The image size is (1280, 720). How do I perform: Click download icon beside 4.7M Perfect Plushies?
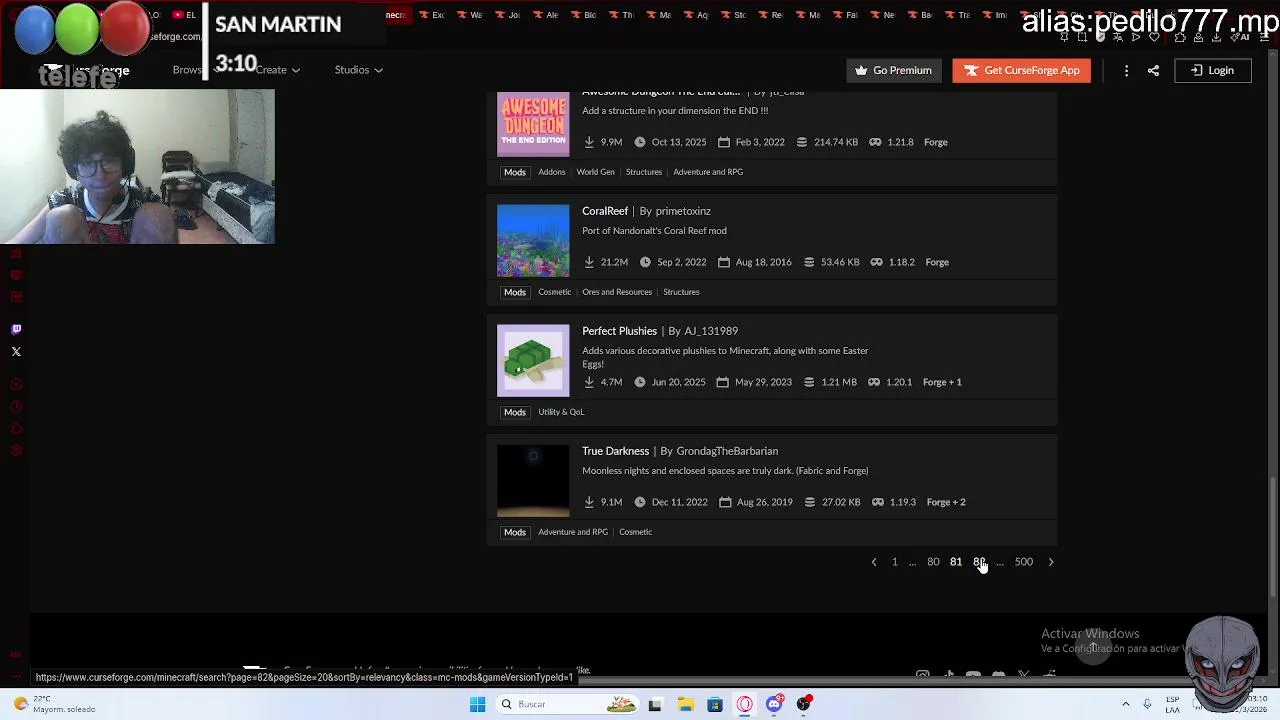(x=589, y=382)
